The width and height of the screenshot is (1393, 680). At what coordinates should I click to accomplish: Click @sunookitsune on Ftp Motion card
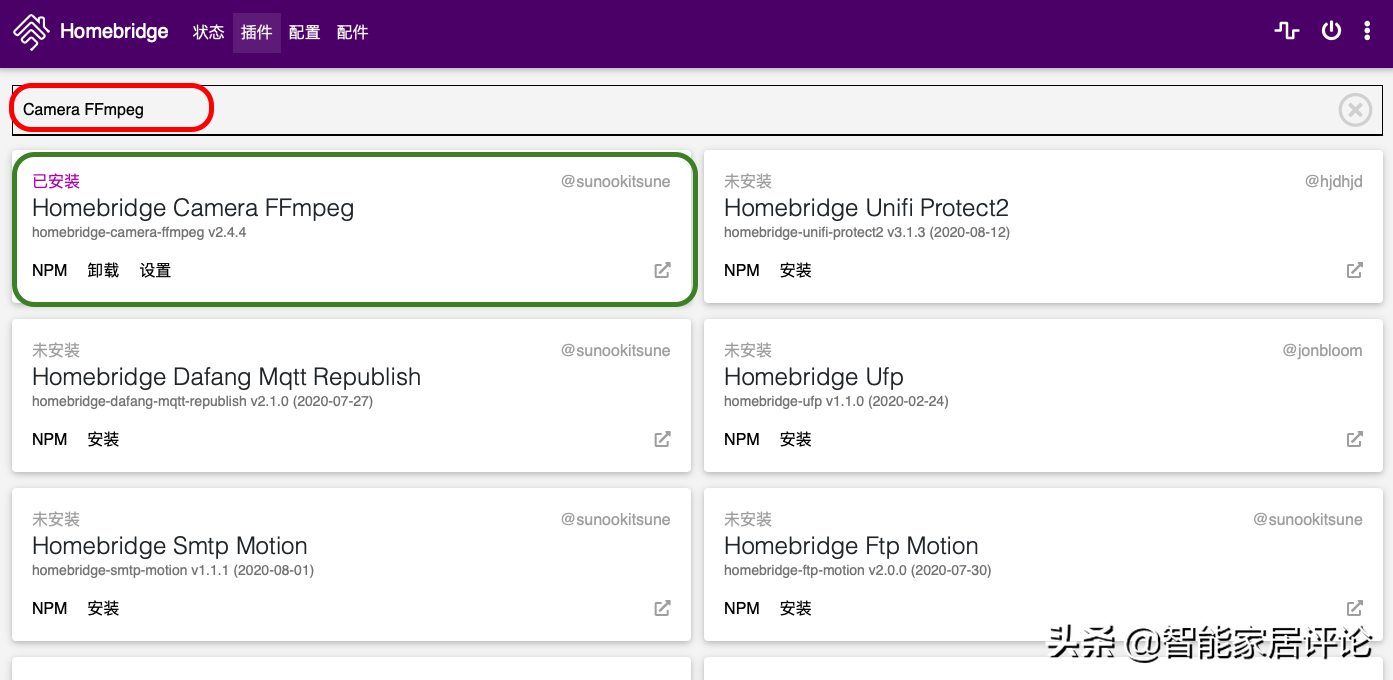point(1308,519)
